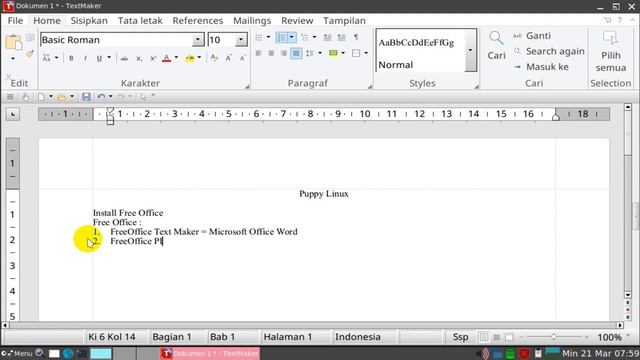
Task: Open the File menu
Action: pyautogui.click(x=15, y=20)
